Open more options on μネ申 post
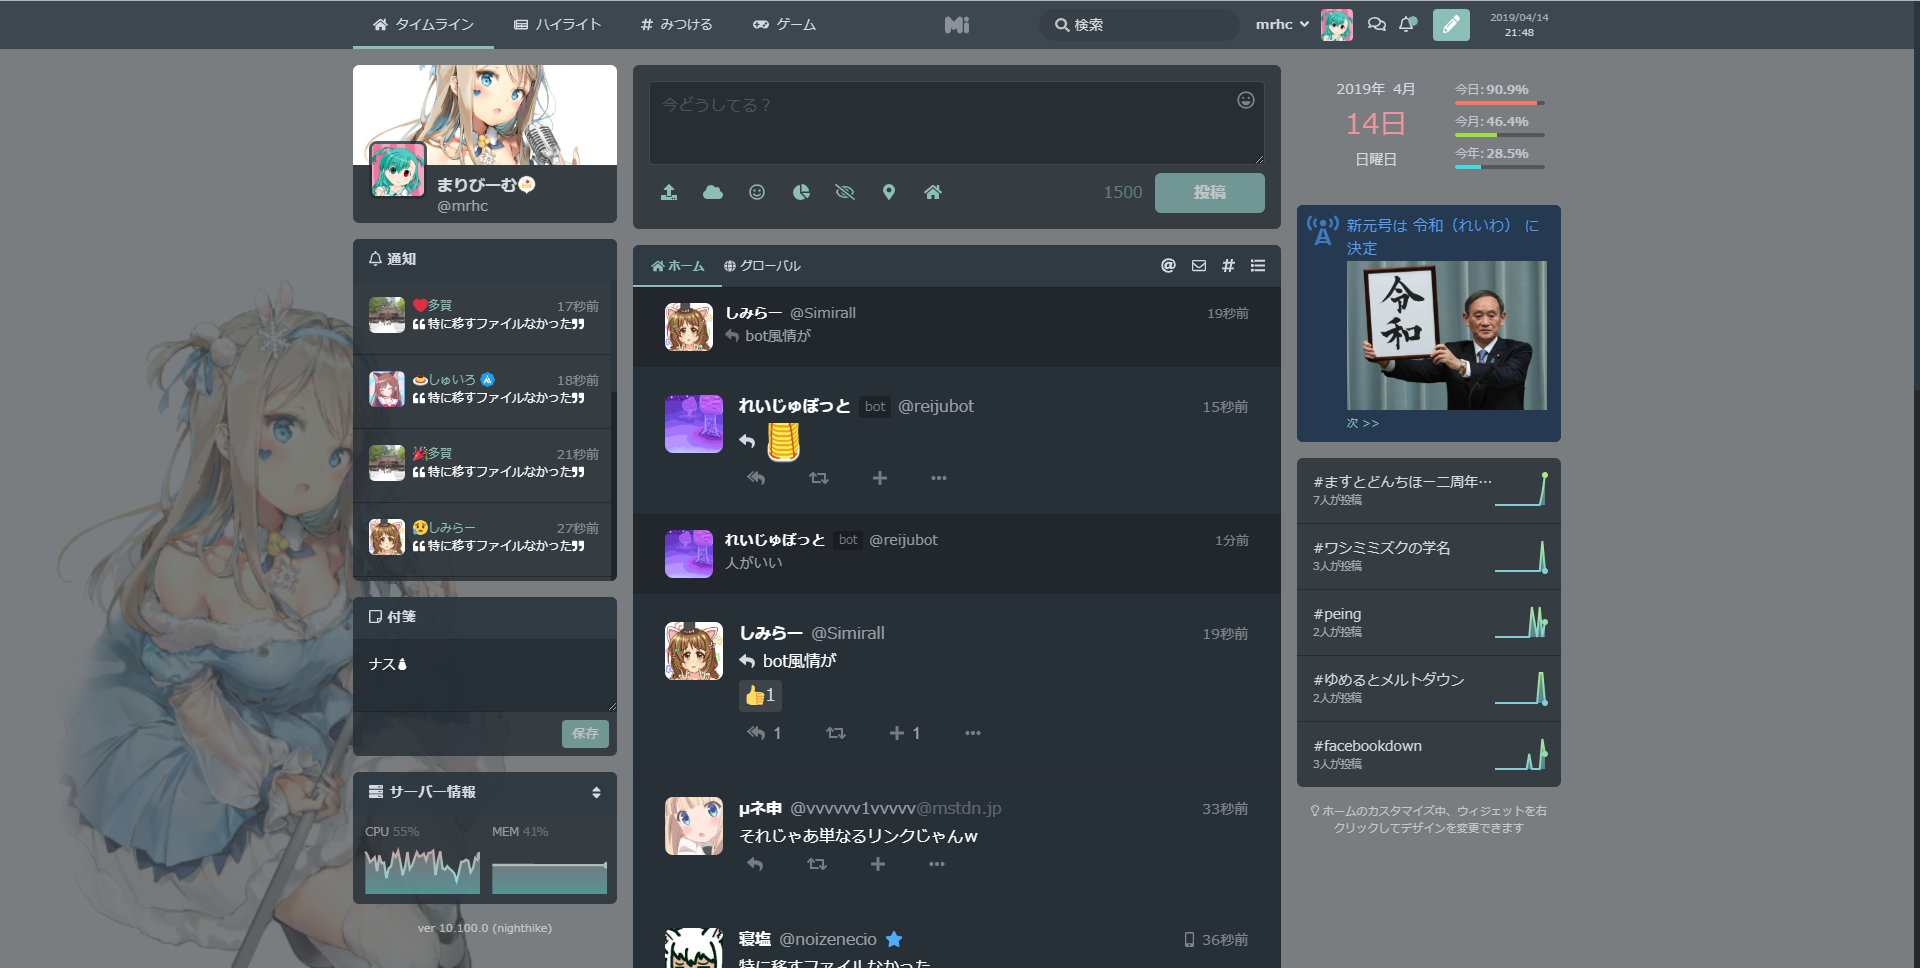This screenshot has height=968, width=1920. click(x=937, y=864)
